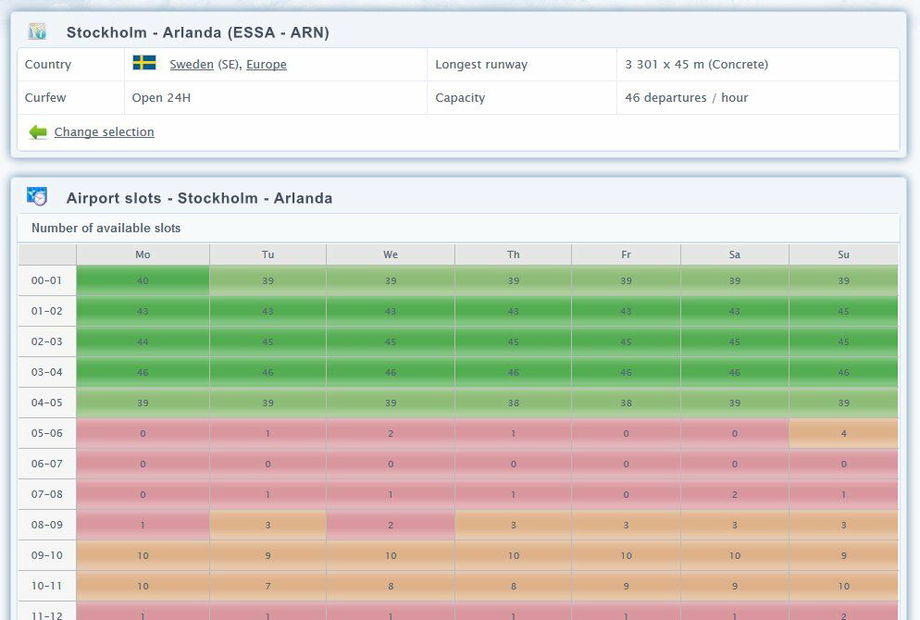The image size is (920, 620).
Task: Select the Mo column header
Action: pos(143,255)
